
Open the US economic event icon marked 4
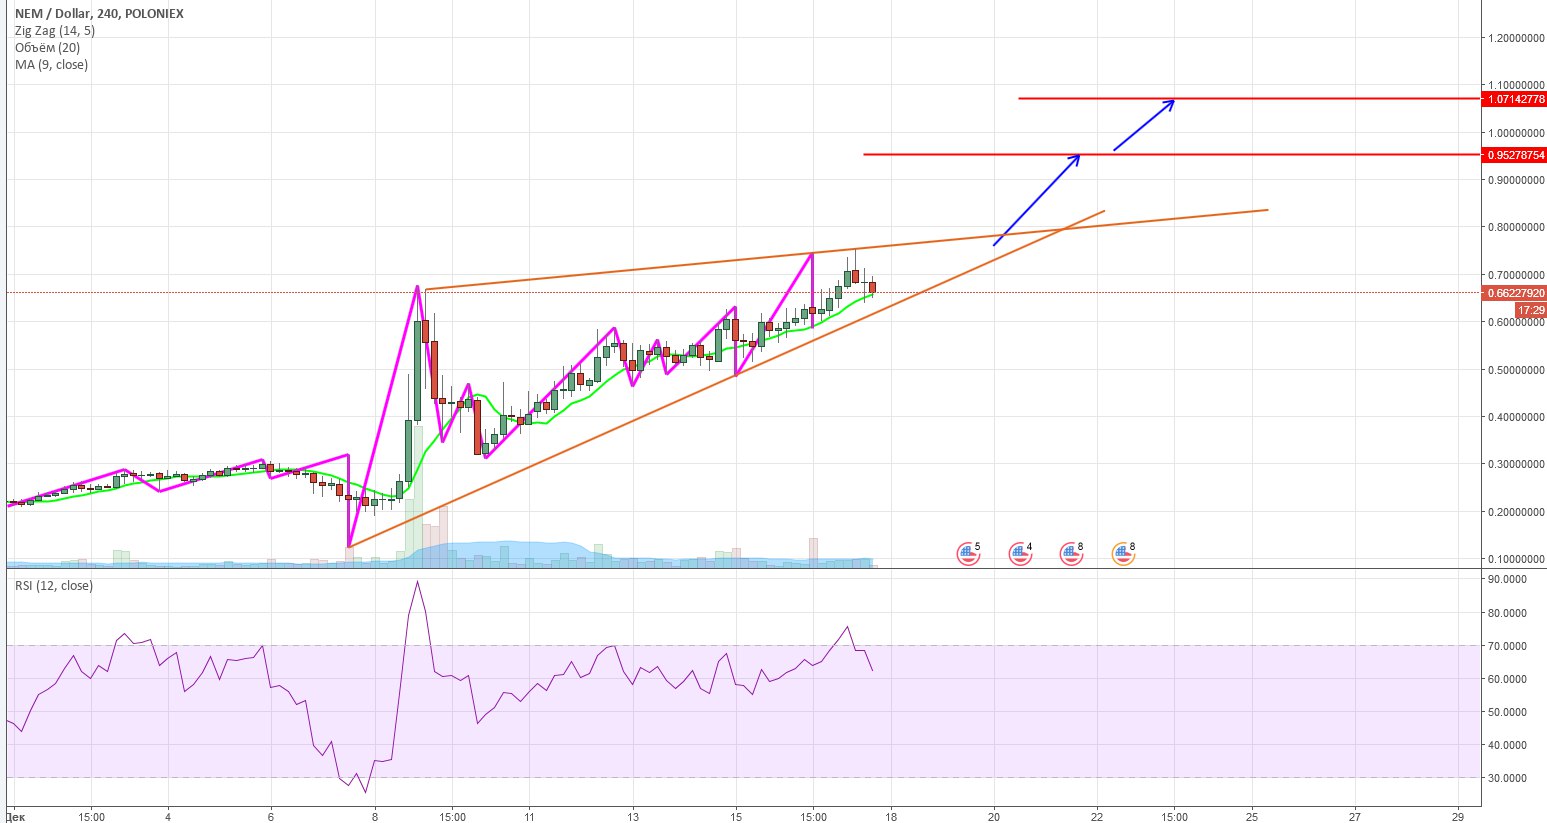(x=1020, y=553)
